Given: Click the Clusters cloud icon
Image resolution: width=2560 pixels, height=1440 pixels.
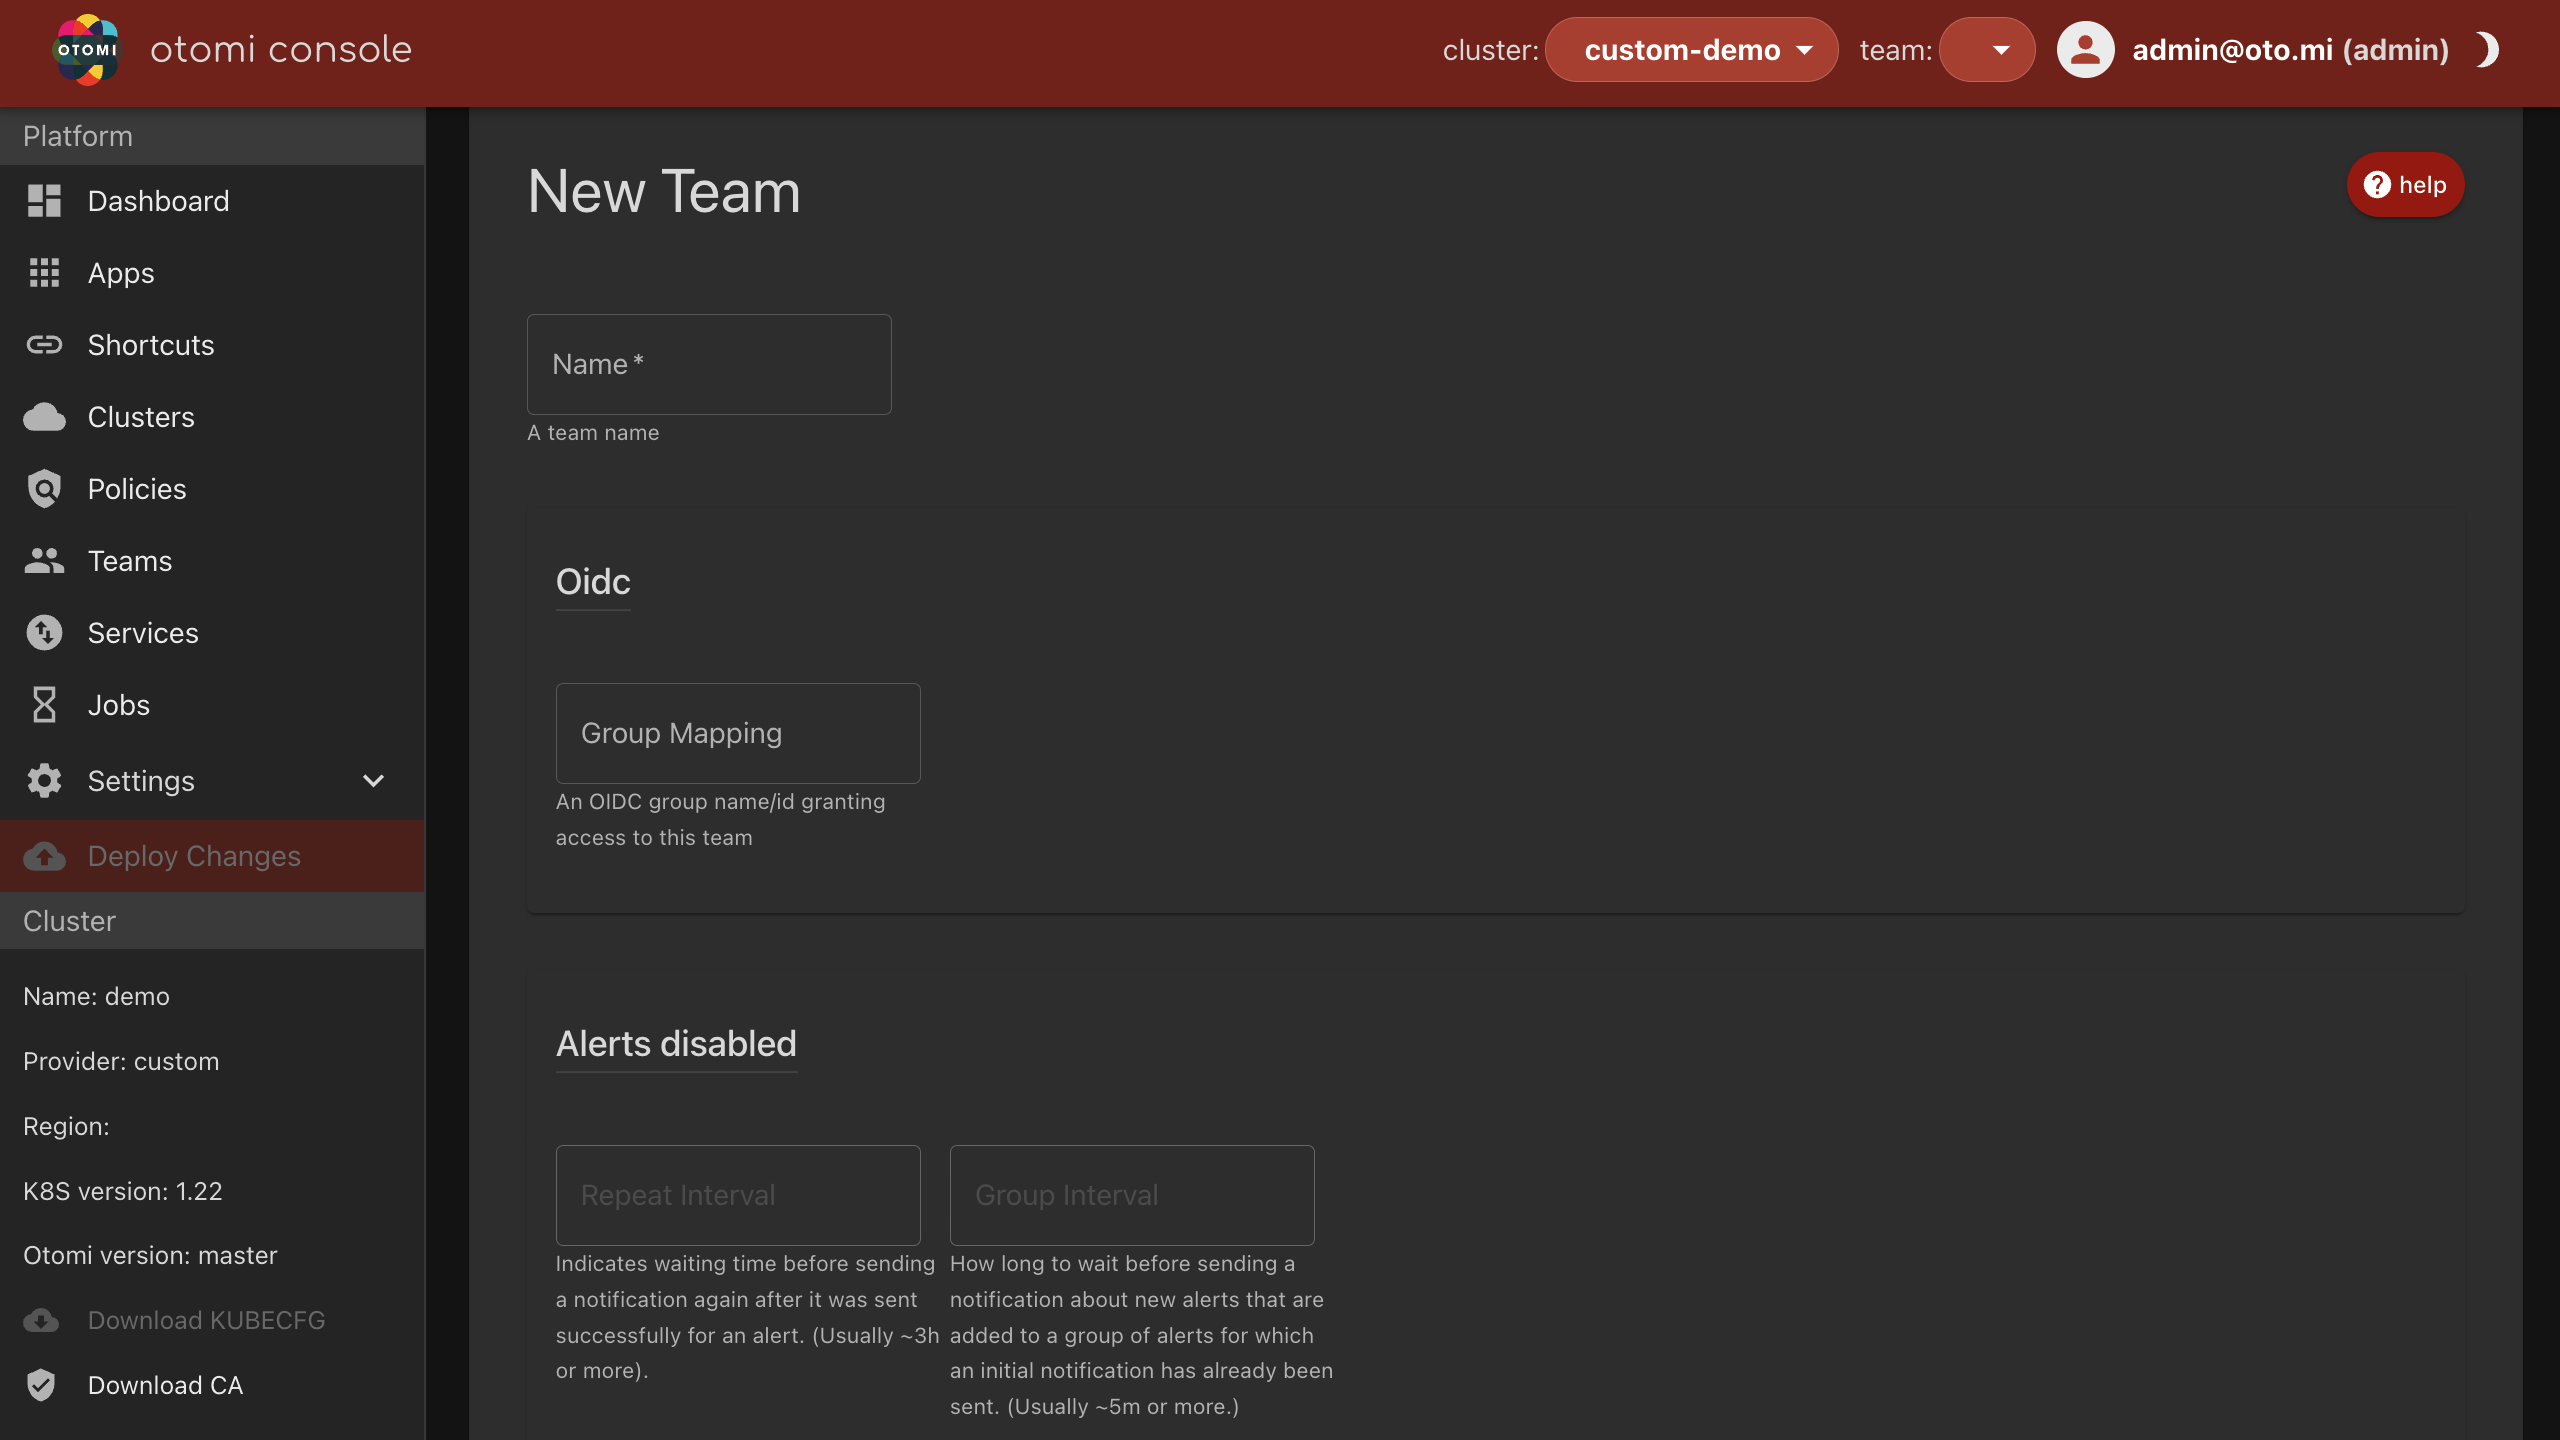Looking at the screenshot, I should pyautogui.click(x=44, y=417).
